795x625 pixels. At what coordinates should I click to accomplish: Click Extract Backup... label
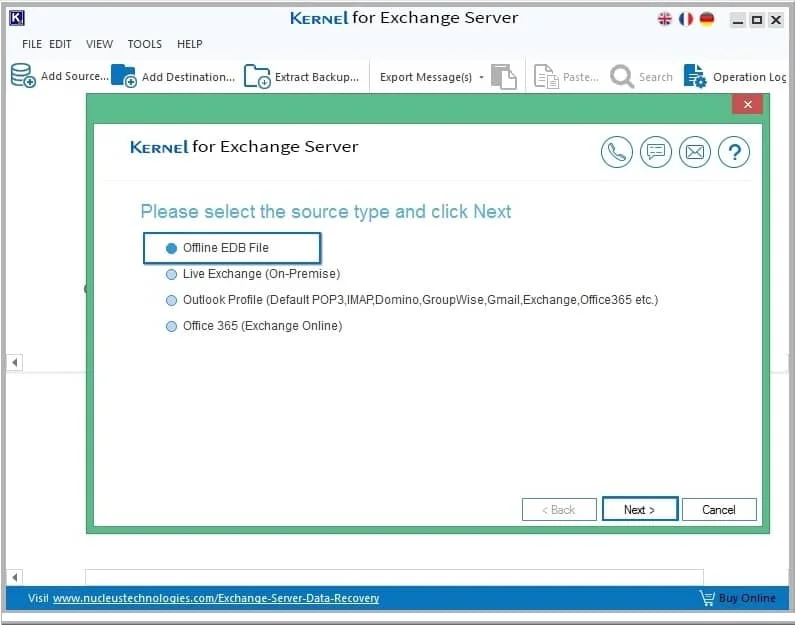[317, 77]
